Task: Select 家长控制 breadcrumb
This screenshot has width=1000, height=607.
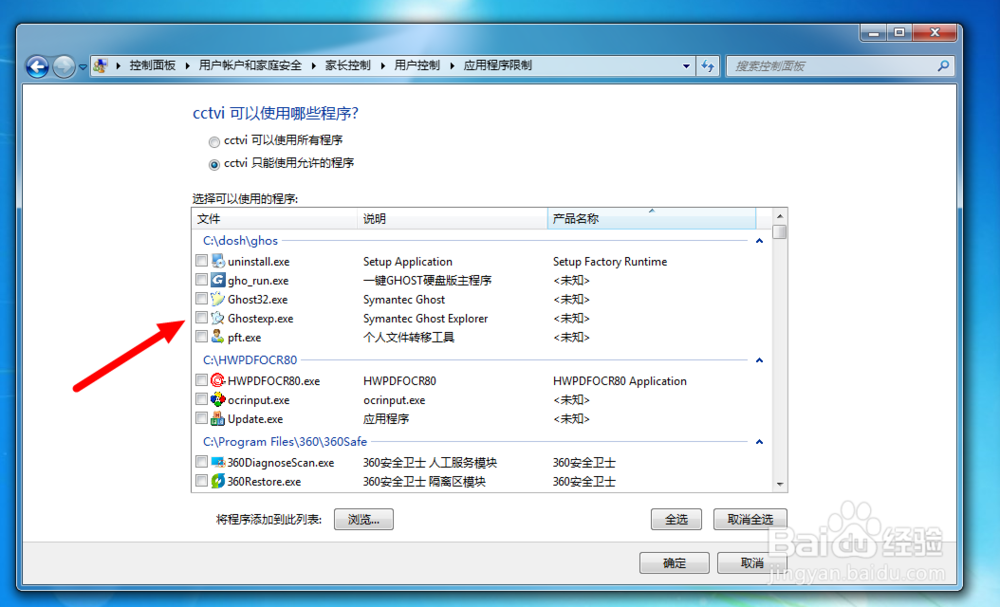Action: tap(348, 65)
